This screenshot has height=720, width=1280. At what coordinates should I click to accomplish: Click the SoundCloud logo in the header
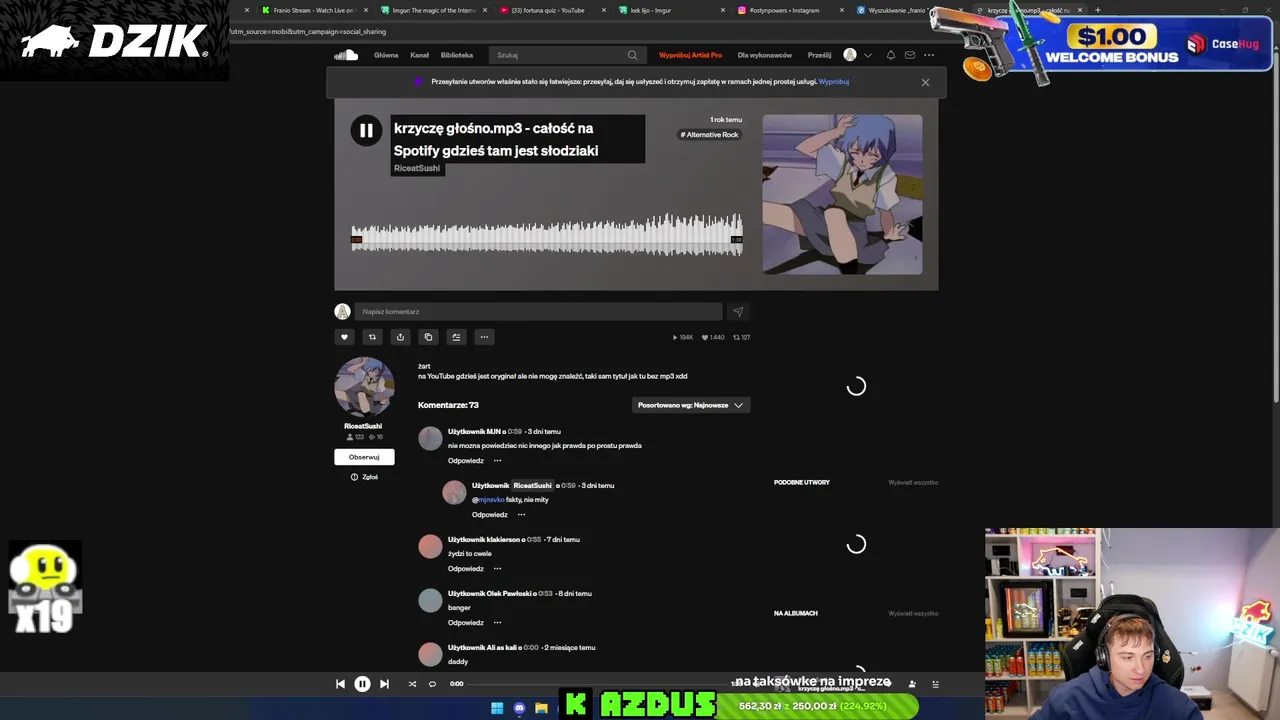(x=346, y=55)
